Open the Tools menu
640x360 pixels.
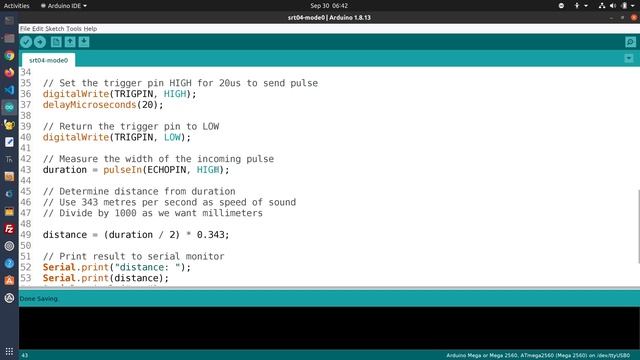73,29
